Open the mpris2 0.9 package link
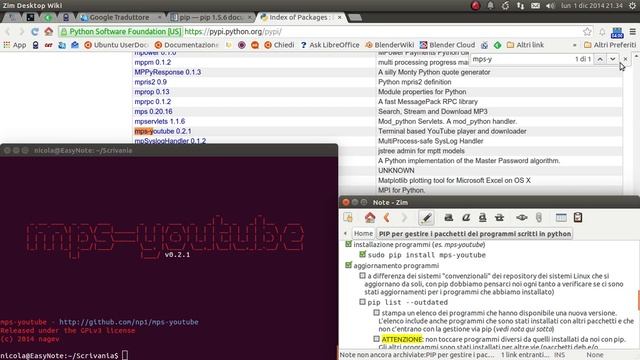The height and width of the screenshot is (360, 640). [151, 82]
